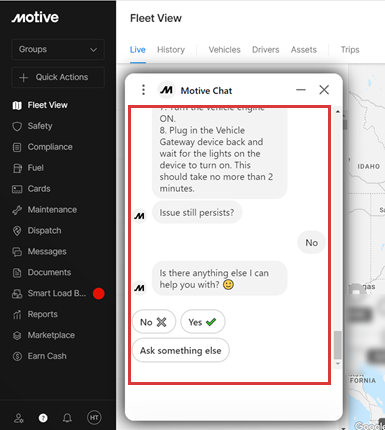Open Smart Load Board entry

[57, 293]
